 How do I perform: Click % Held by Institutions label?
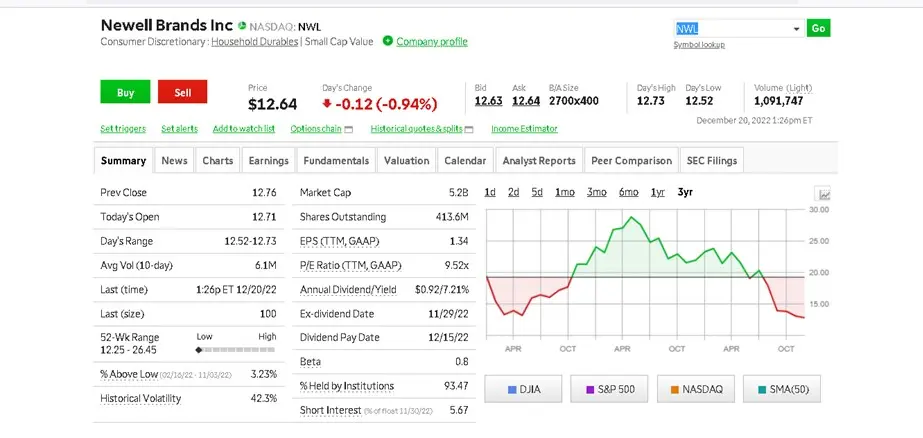[347, 386]
